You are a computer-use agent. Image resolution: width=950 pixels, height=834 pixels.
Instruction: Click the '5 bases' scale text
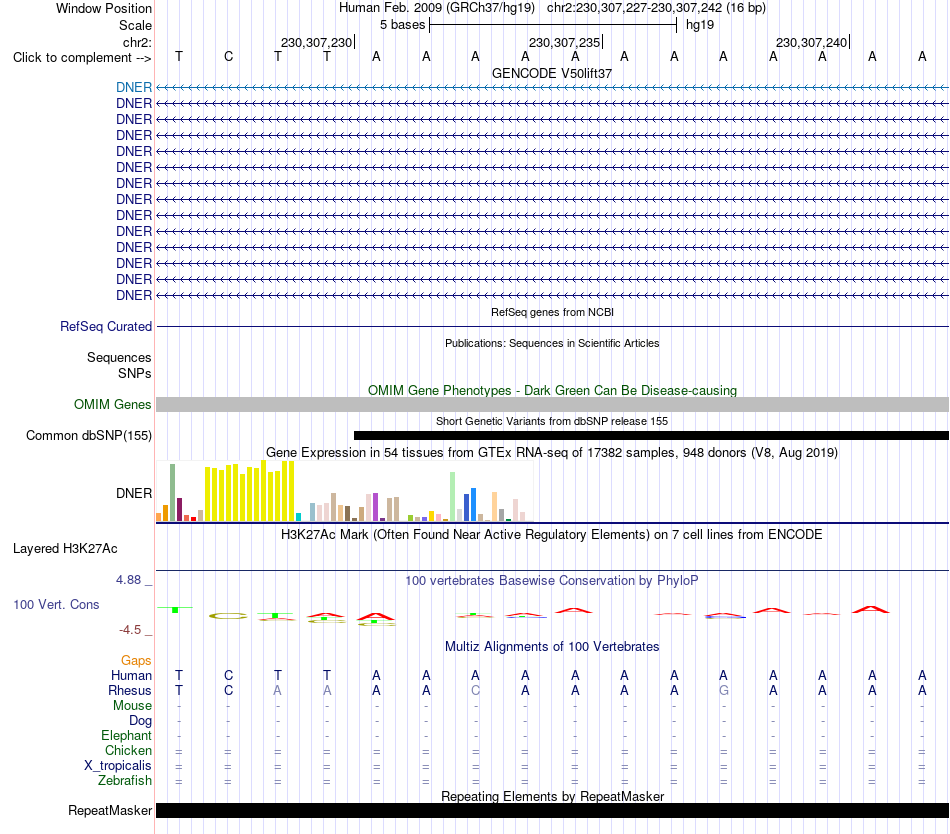coord(402,25)
